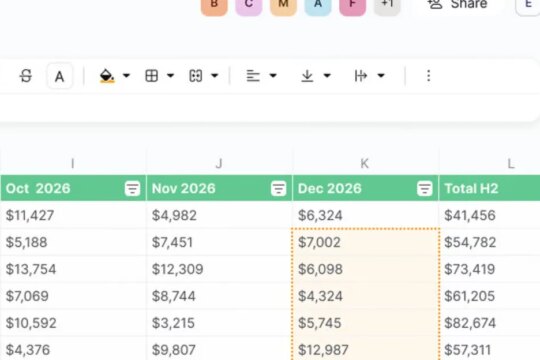540x360 pixels.
Task: Open horizontal align dropdown arrow
Action: (273, 75)
